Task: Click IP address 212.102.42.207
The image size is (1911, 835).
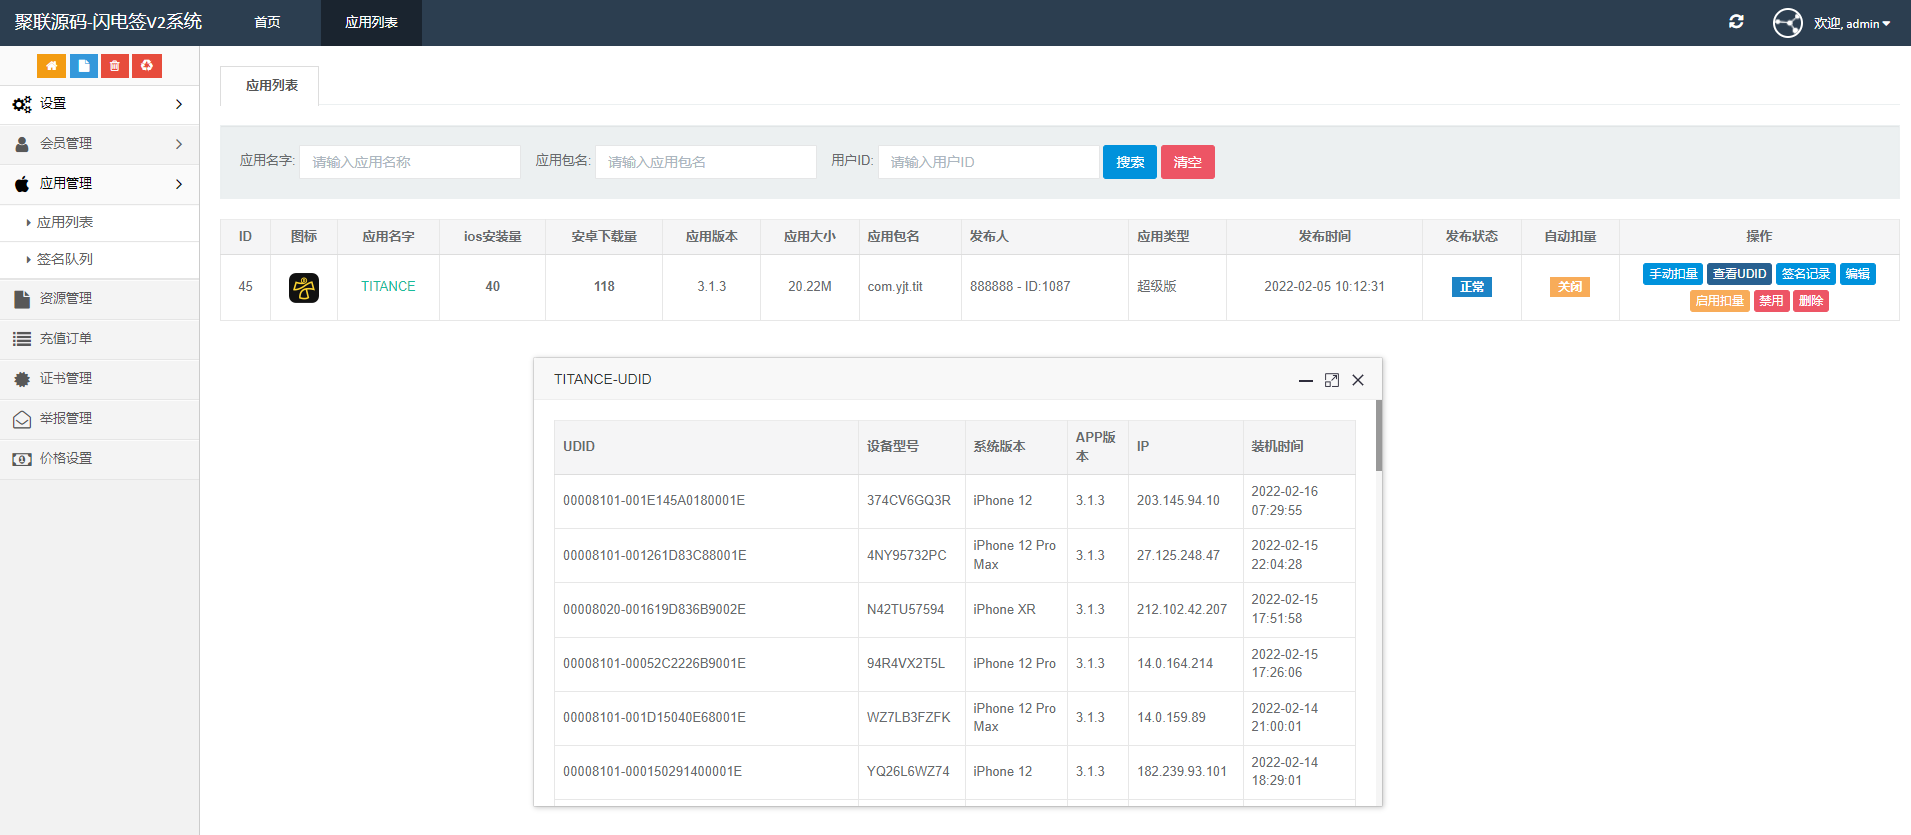Action: point(1182,610)
